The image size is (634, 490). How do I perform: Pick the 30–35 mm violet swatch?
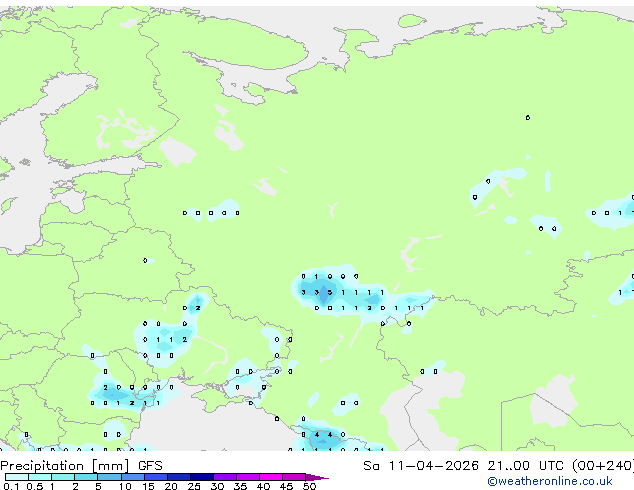(x=225, y=477)
